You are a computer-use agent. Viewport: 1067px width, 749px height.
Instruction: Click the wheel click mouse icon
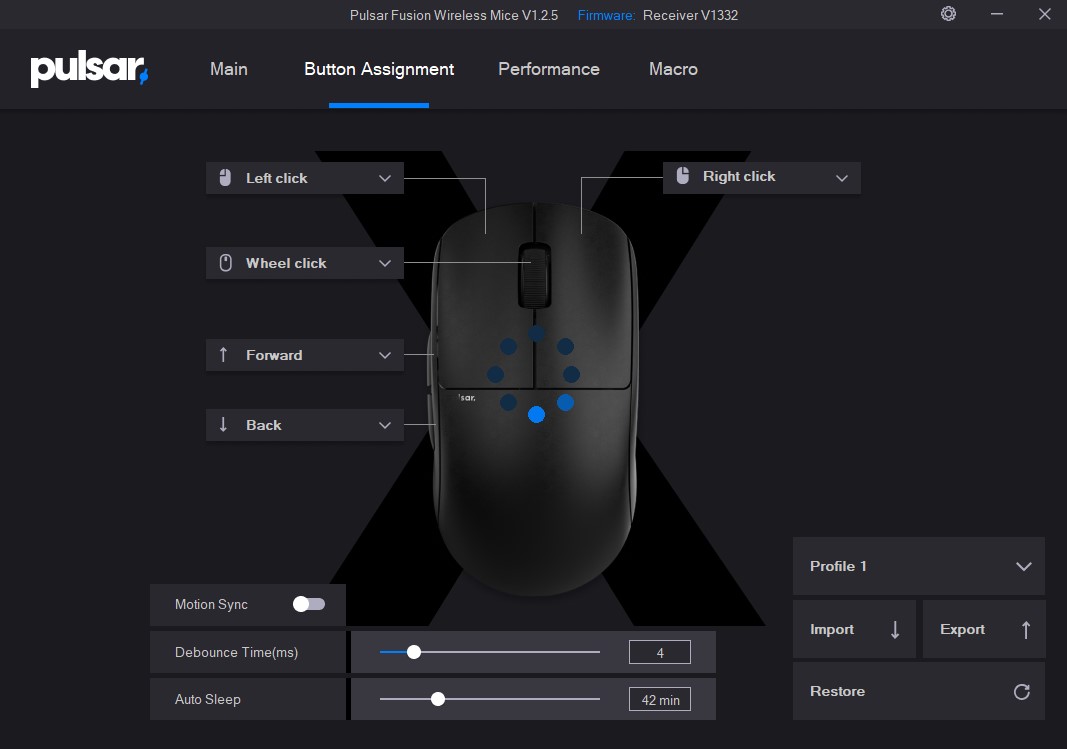tap(225, 263)
